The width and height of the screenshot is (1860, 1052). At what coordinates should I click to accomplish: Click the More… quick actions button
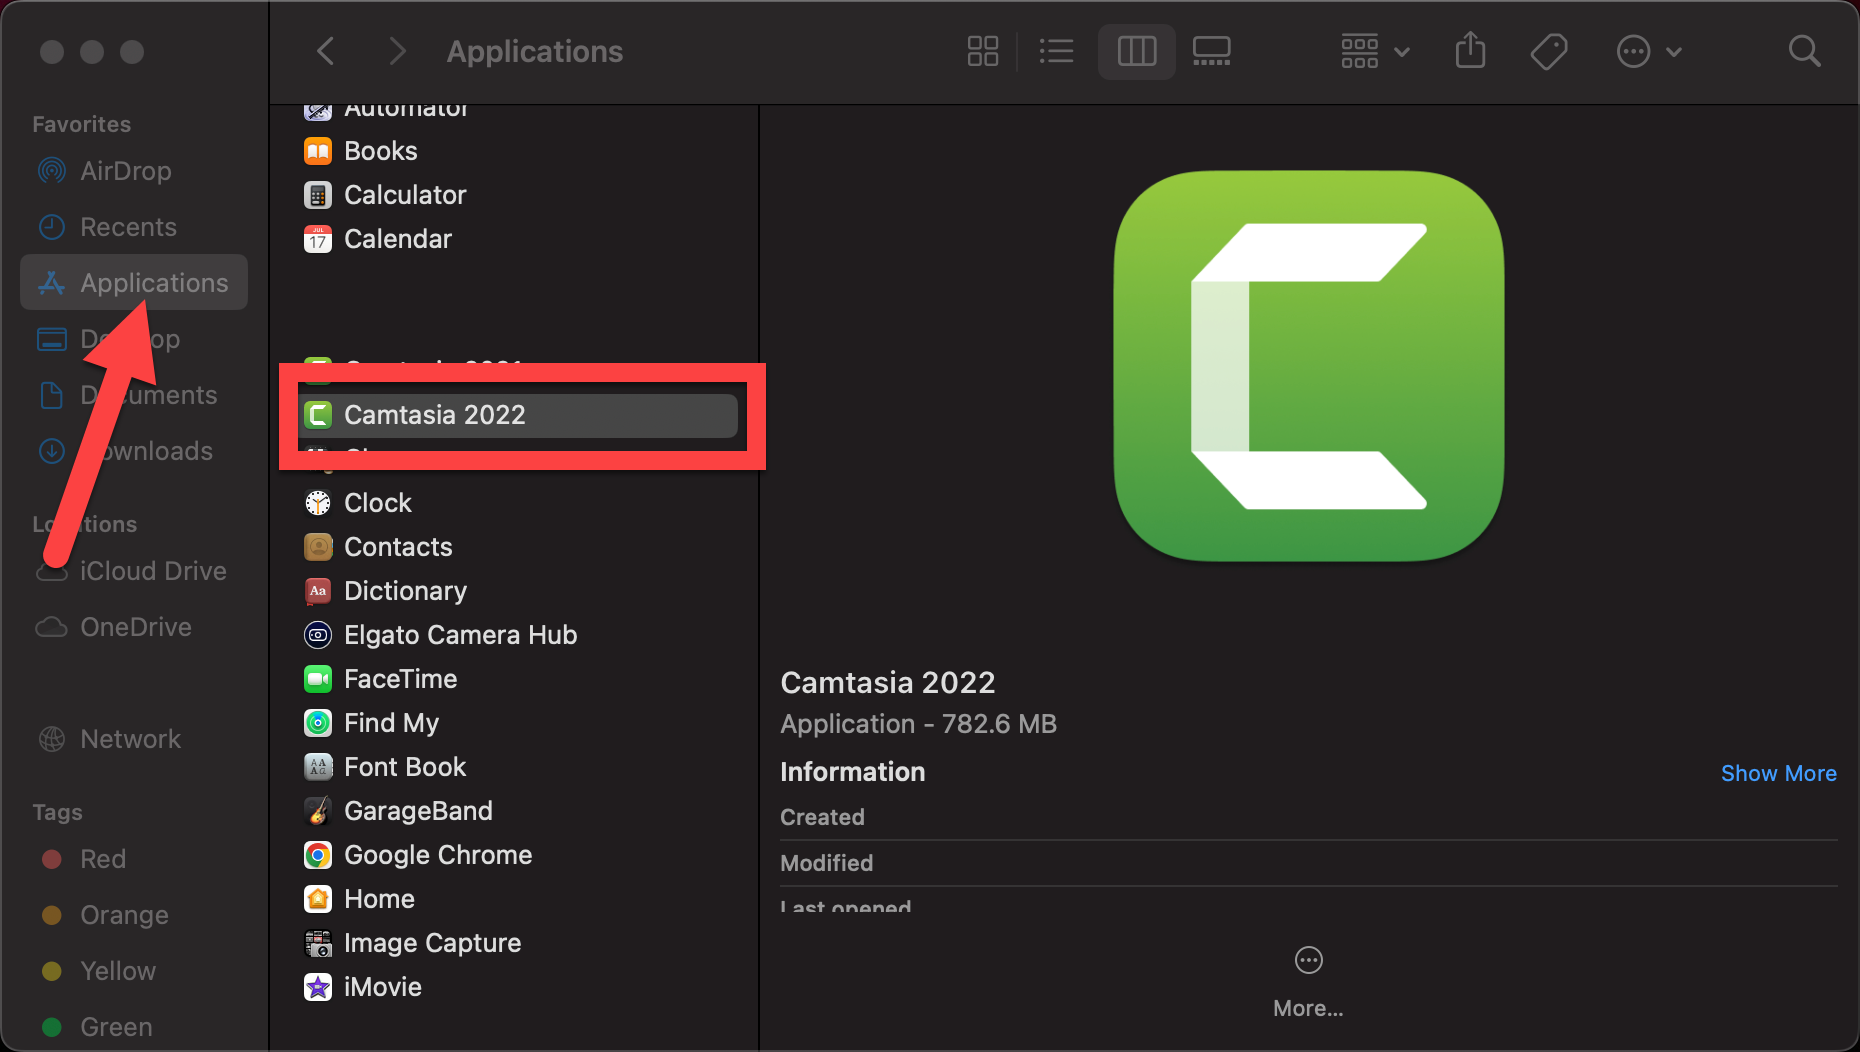coord(1308,979)
